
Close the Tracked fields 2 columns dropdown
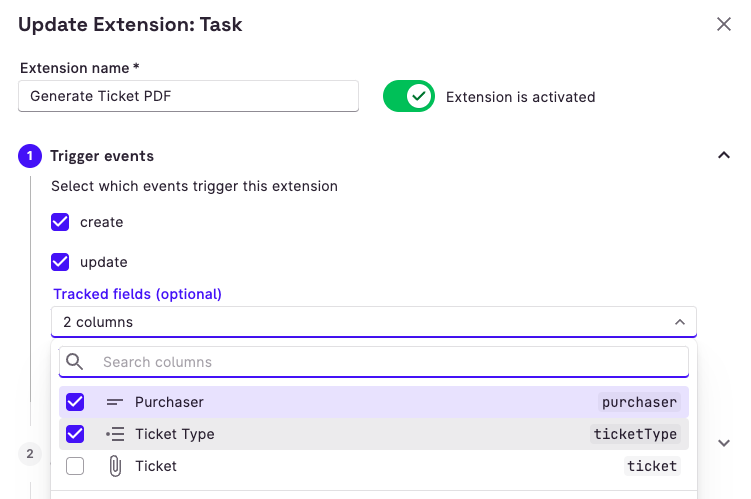click(679, 322)
